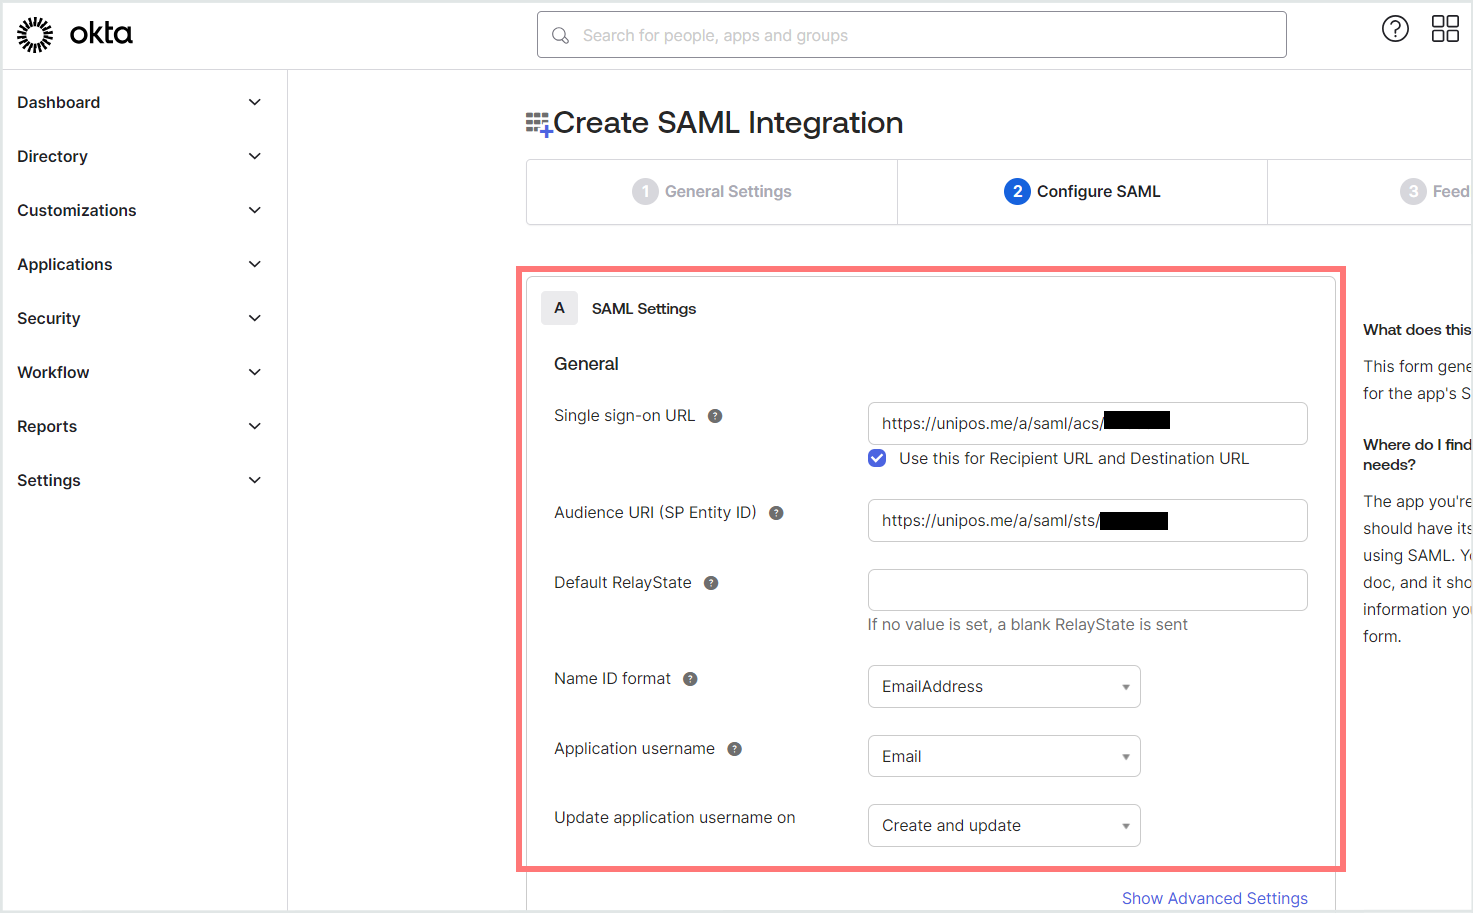Open the apps grid icon
Image resolution: width=1473 pixels, height=913 pixels.
[x=1445, y=29]
